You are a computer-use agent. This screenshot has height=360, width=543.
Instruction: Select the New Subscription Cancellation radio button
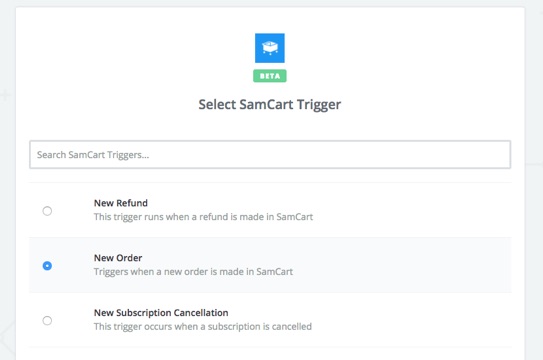pyautogui.click(x=47, y=321)
